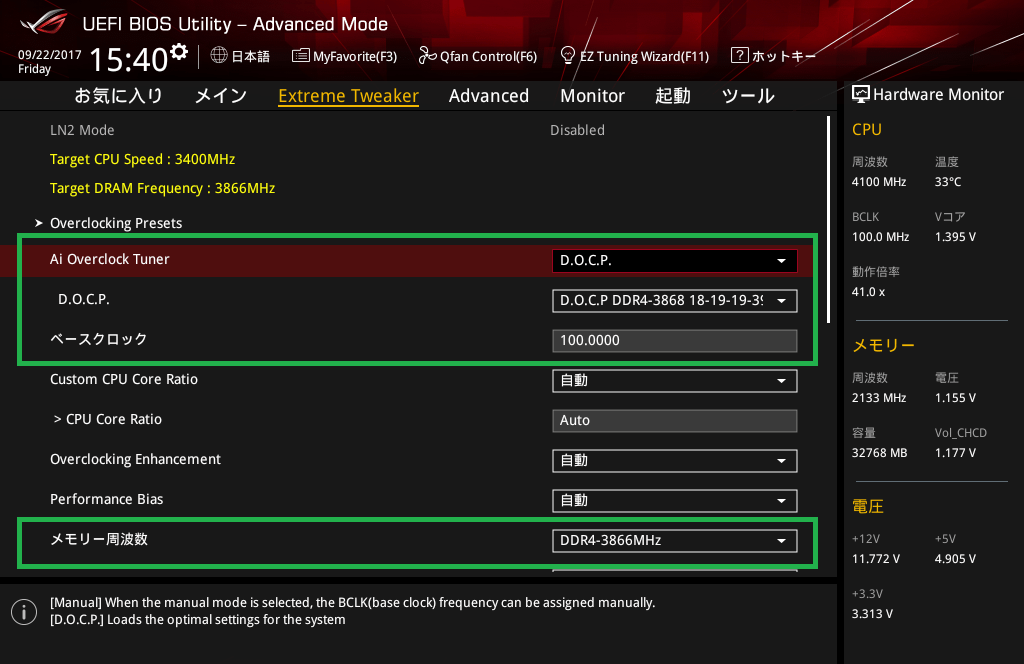Click the 09/22/2017 date text

(50, 55)
